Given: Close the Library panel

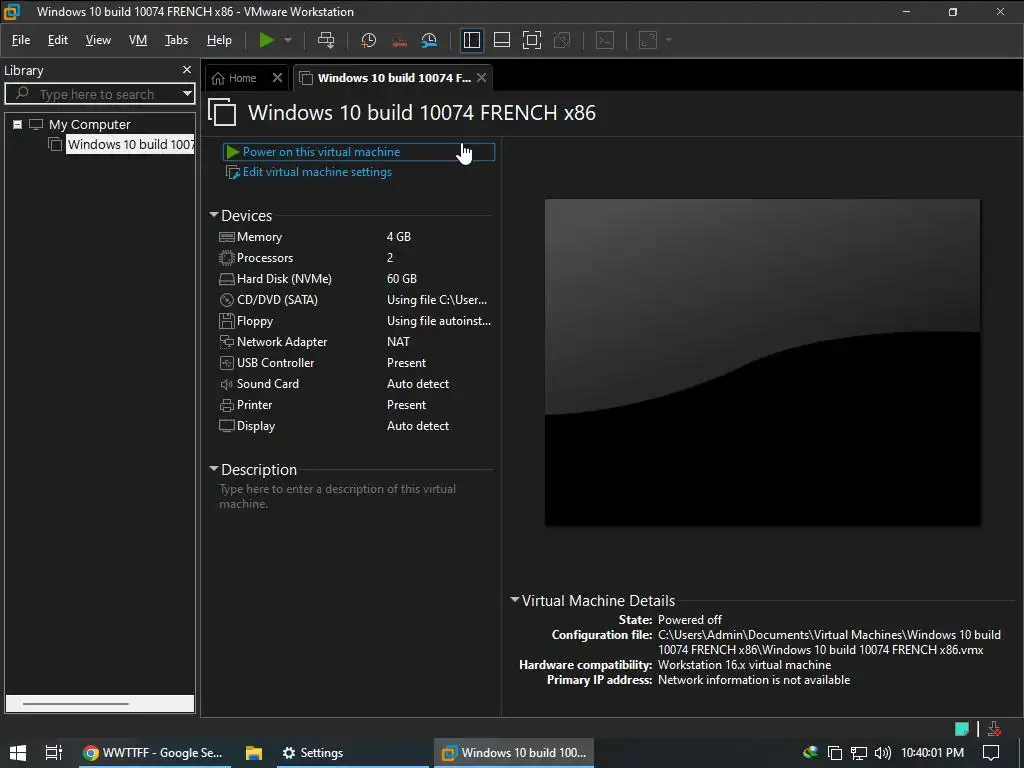Looking at the screenshot, I should [x=187, y=70].
